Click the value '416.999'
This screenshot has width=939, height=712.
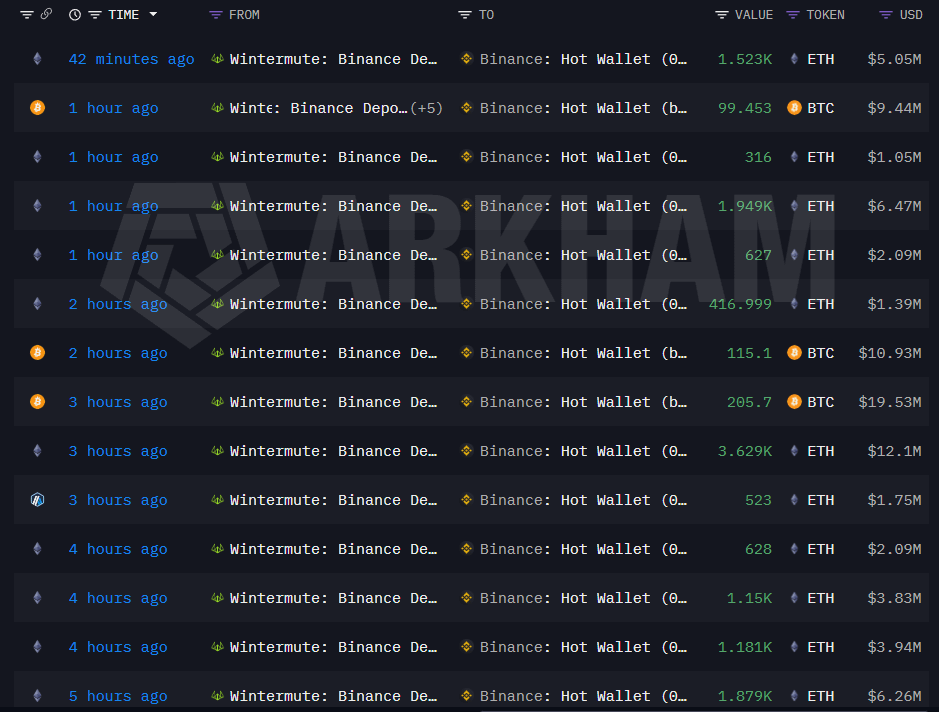[x=740, y=304]
